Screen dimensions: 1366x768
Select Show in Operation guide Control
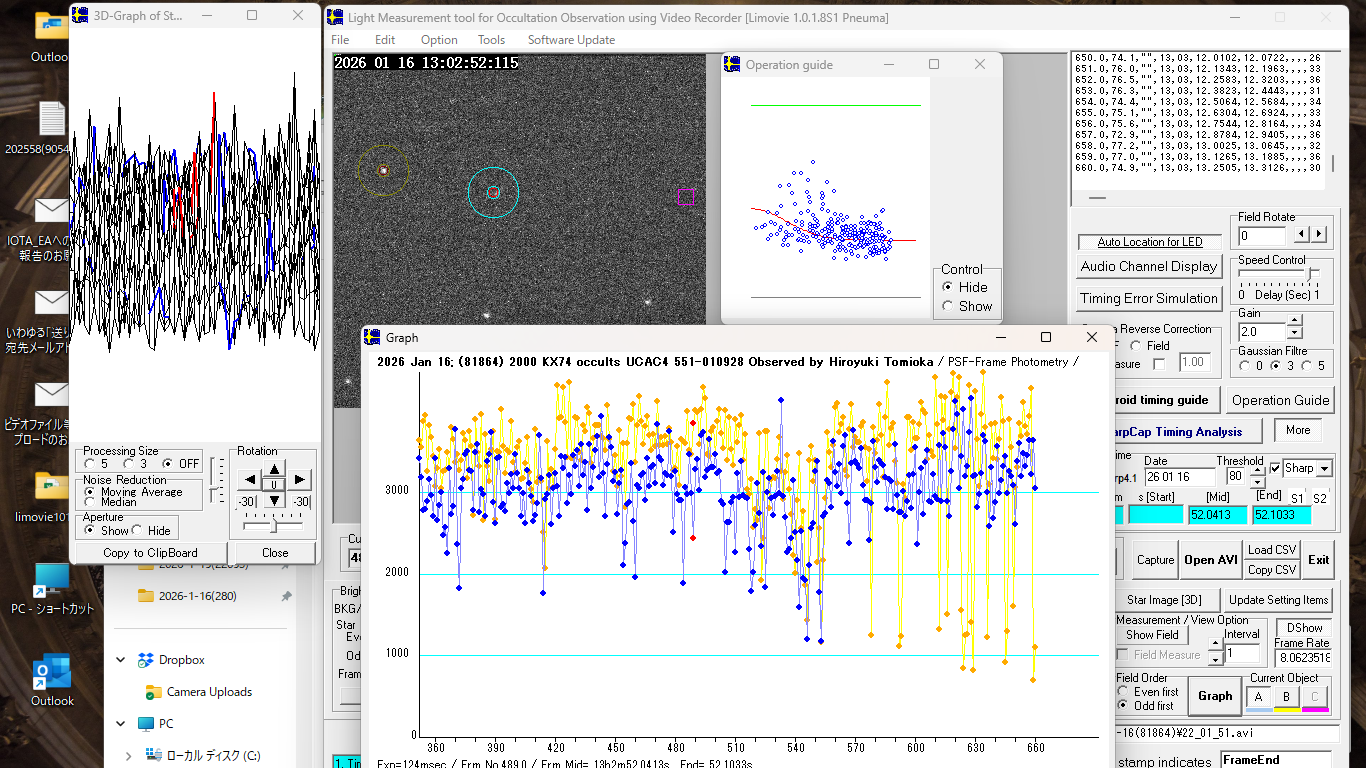(948, 306)
